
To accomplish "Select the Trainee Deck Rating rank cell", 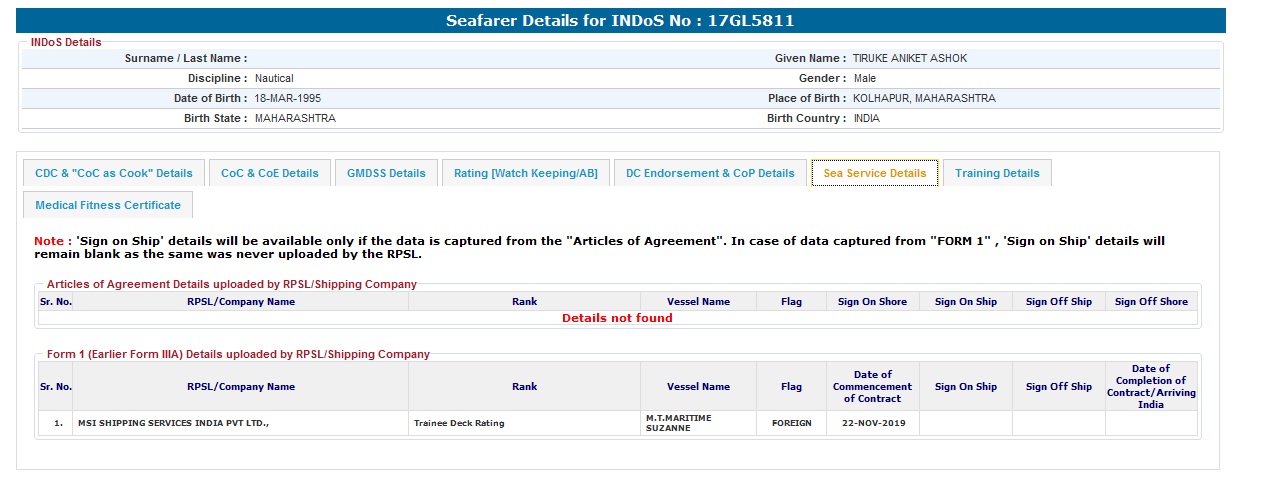I will (x=459, y=423).
